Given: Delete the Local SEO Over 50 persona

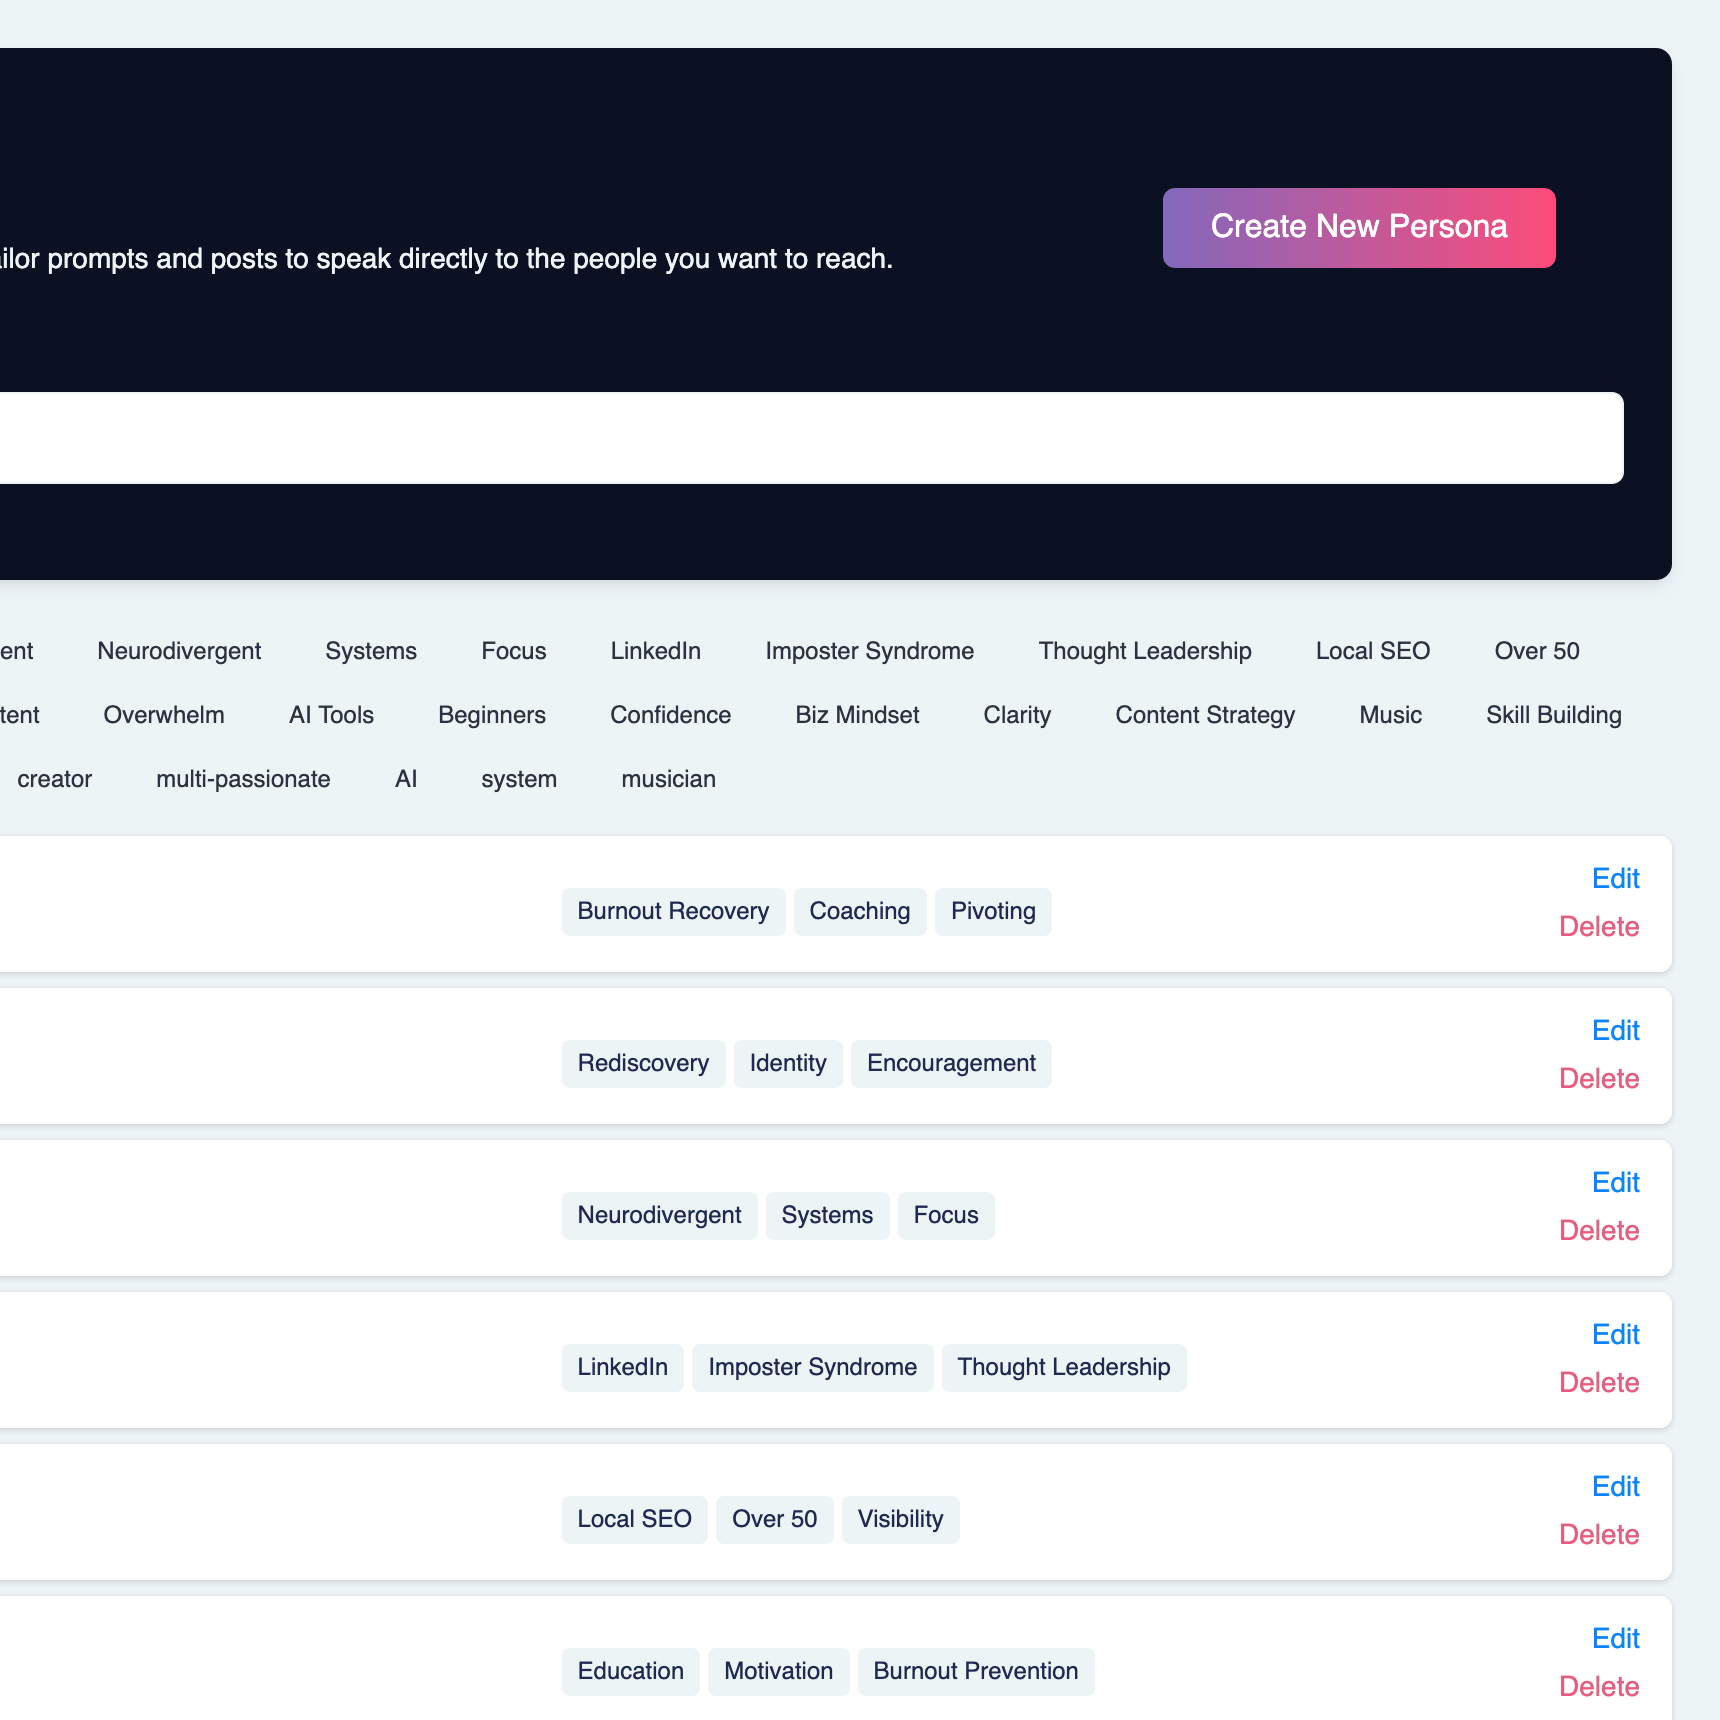Looking at the screenshot, I should click(x=1598, y=1534).
